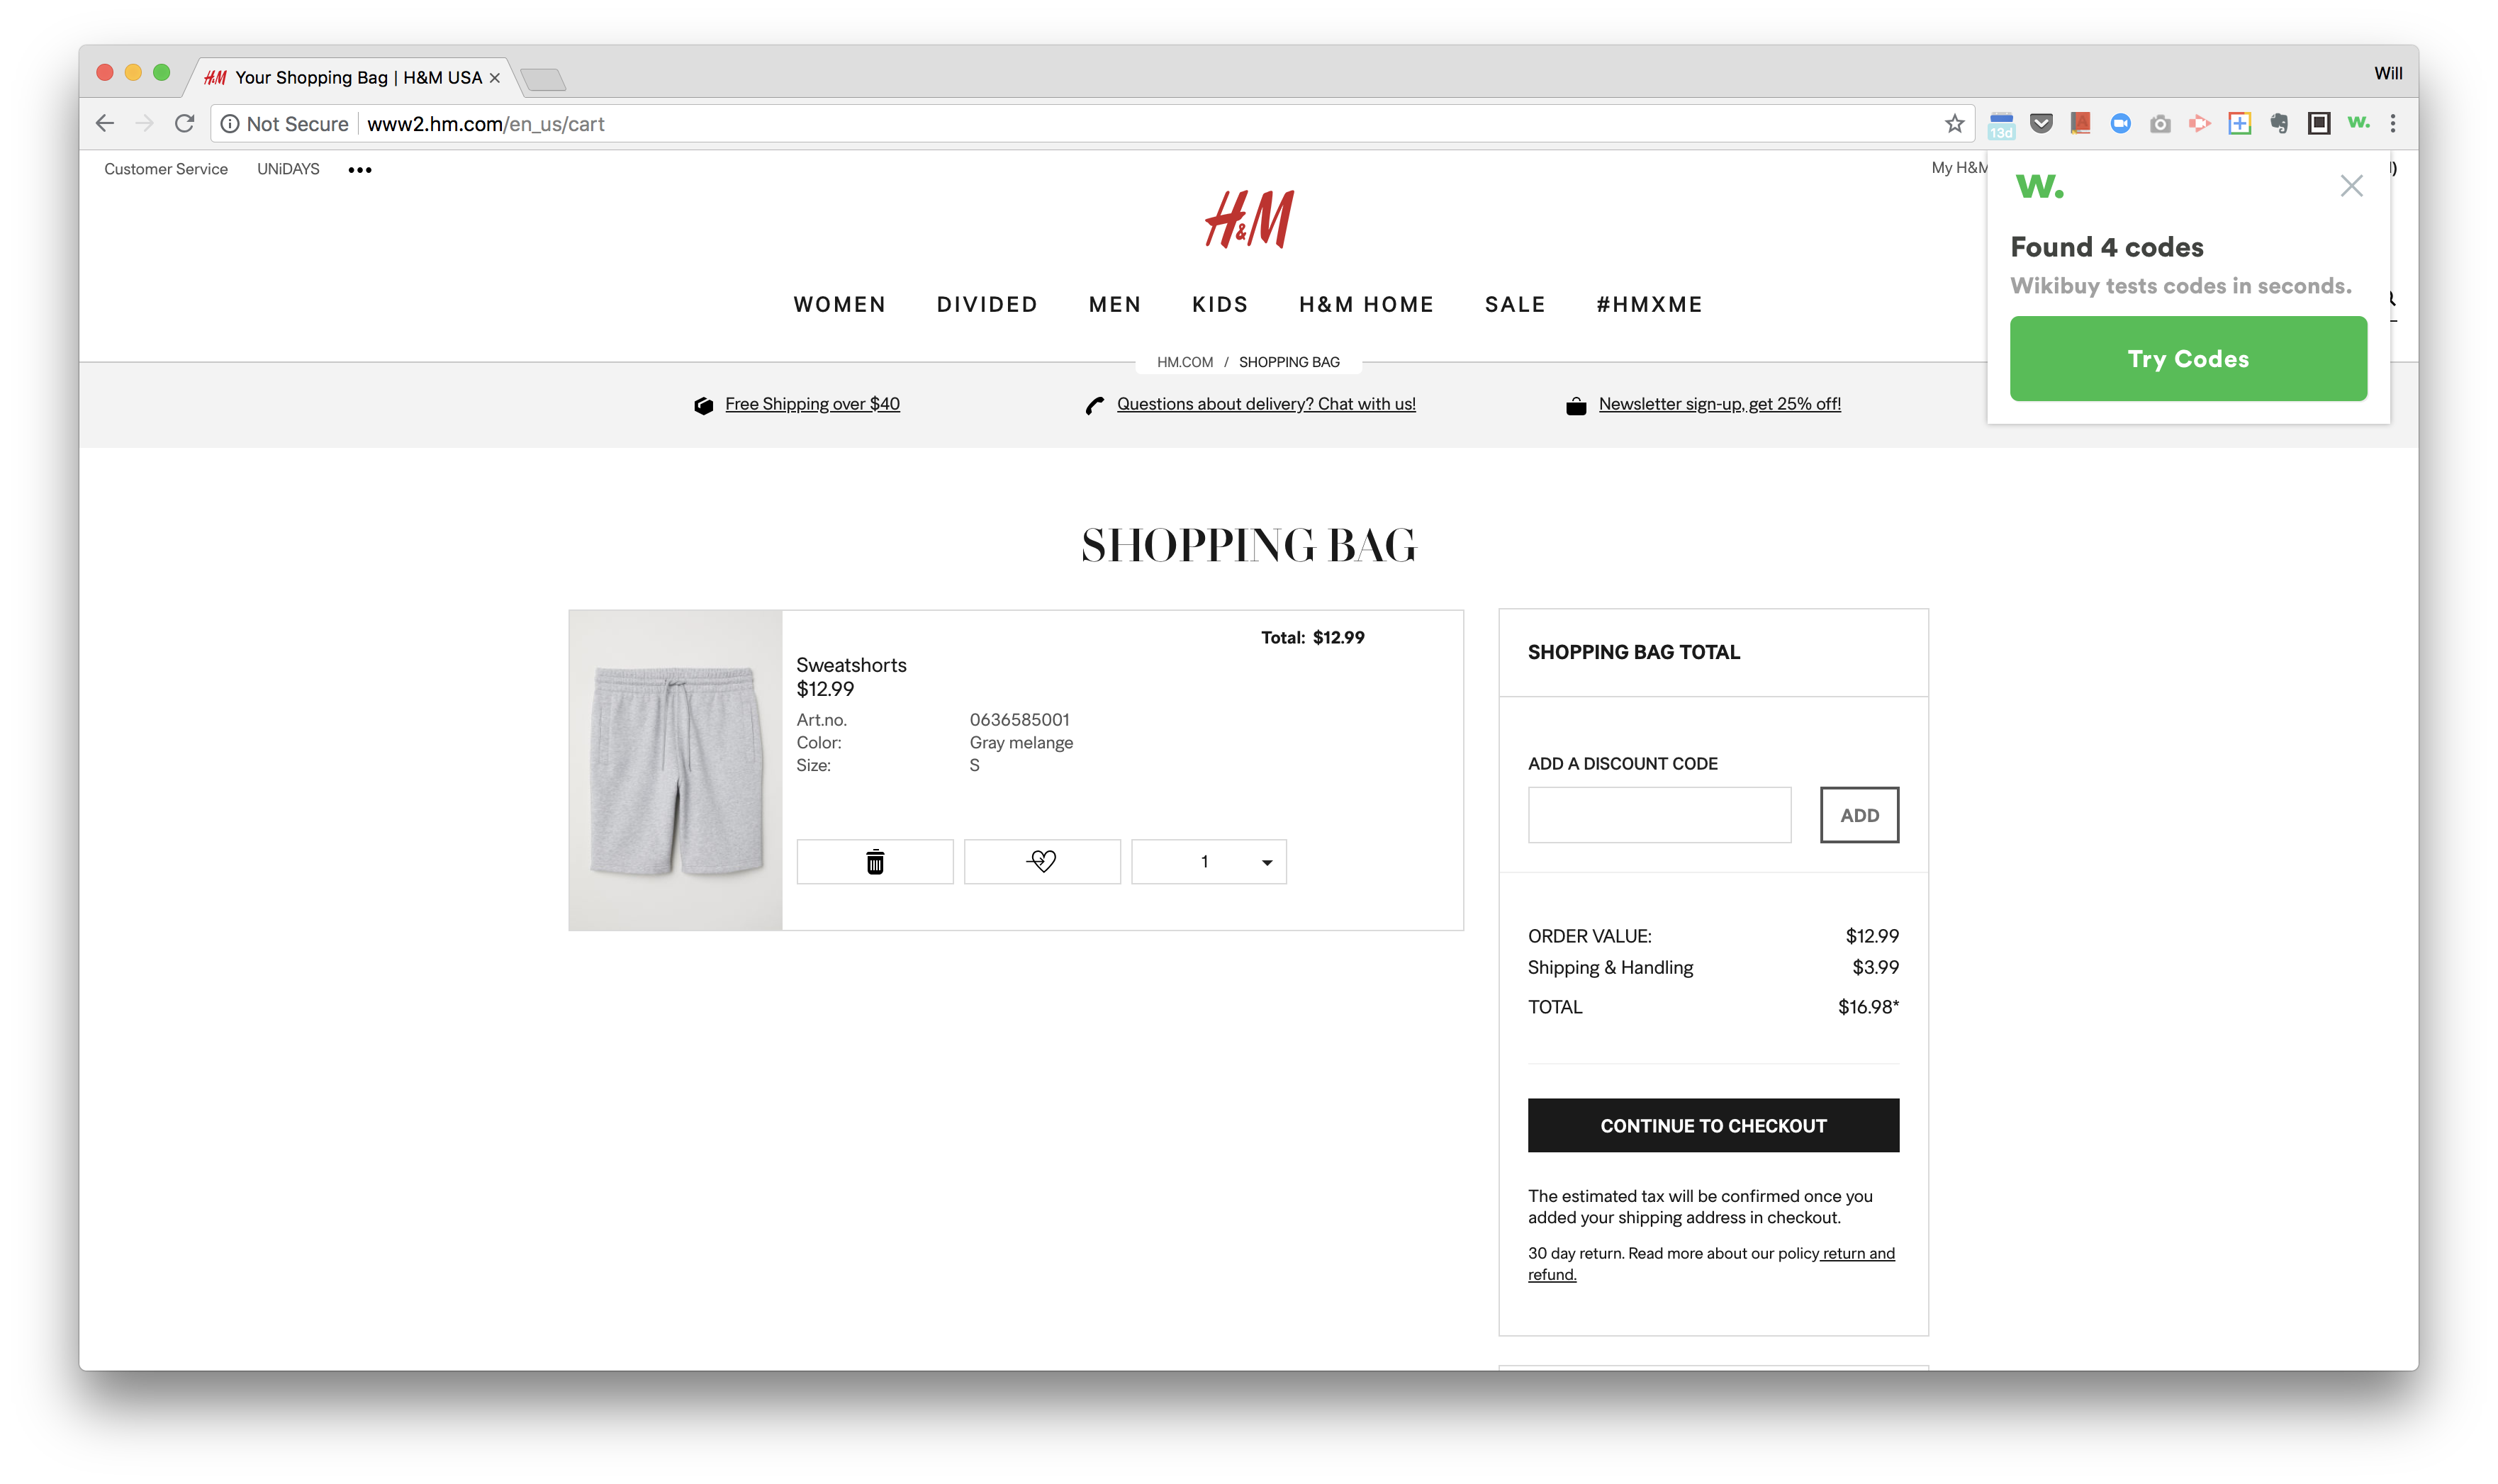Open the SALE navigation menu
The image size is (2498, 1484).
point(1515,304)
